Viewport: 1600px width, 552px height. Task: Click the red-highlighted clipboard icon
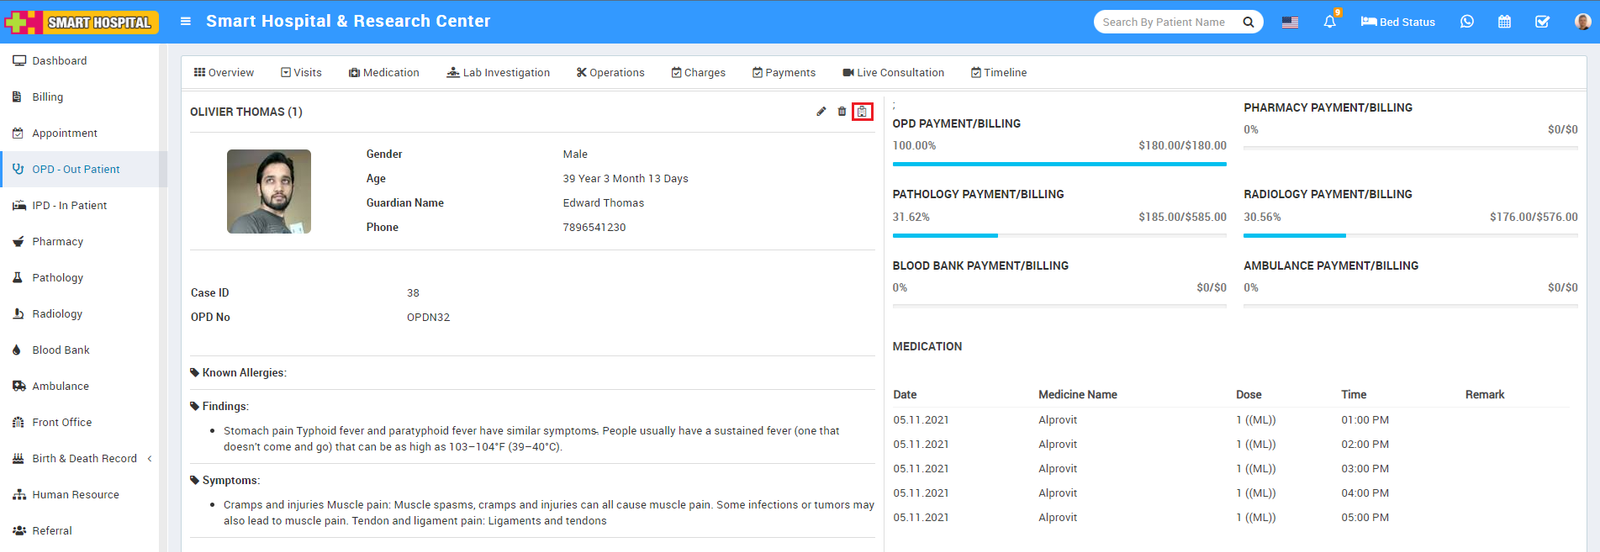pyautogui.click(x=862, y=112)
